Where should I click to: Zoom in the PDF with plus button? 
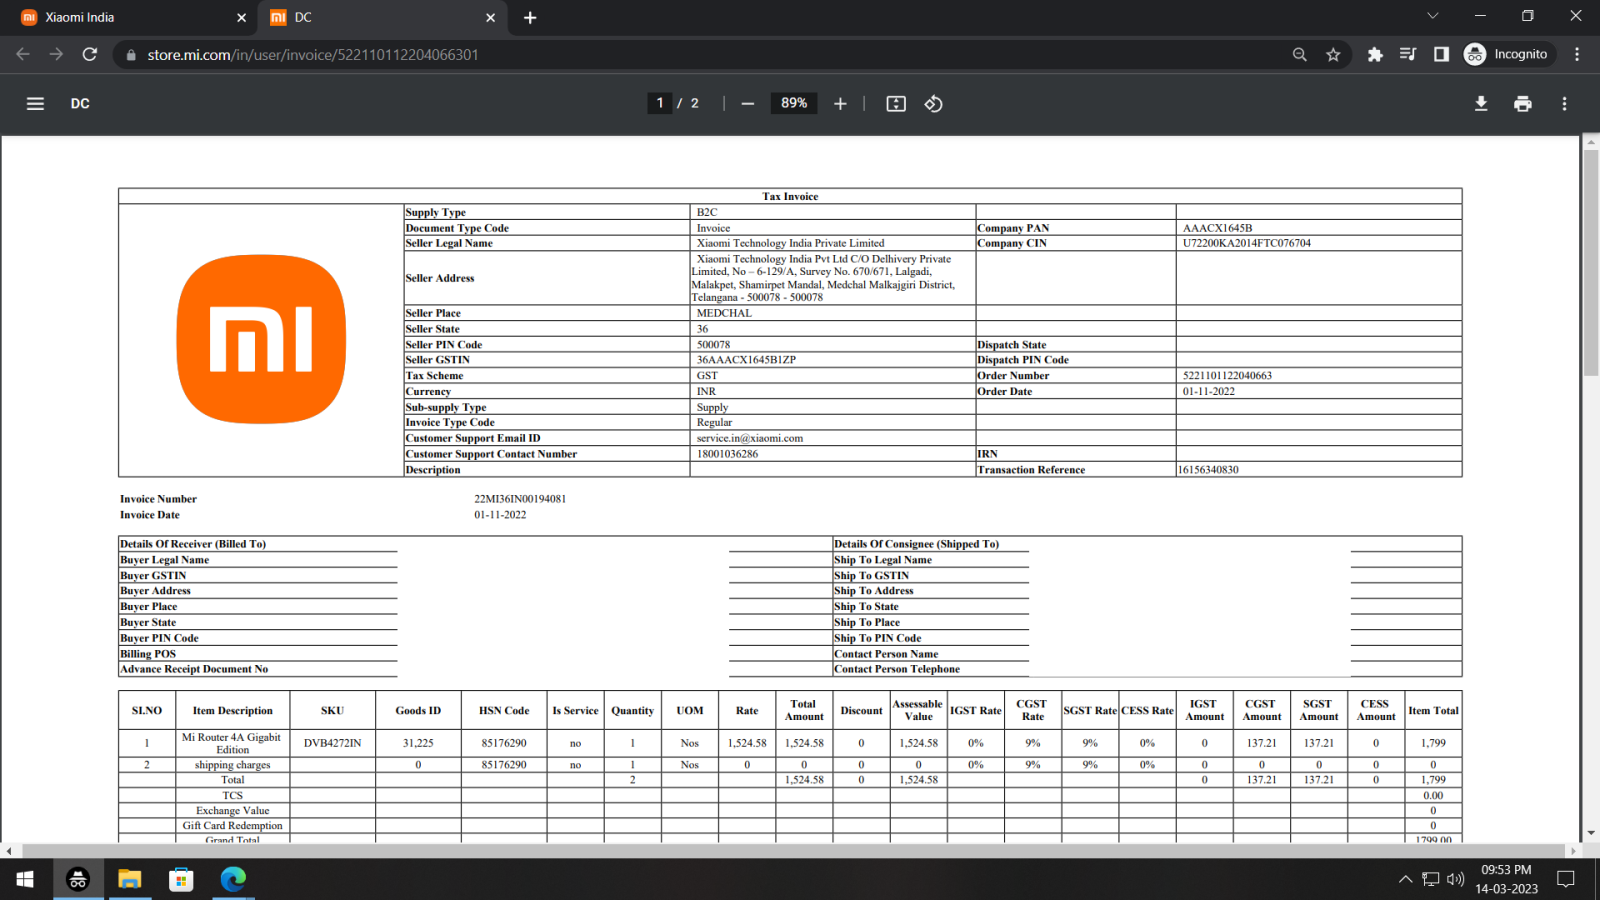(x=840, y=104)
